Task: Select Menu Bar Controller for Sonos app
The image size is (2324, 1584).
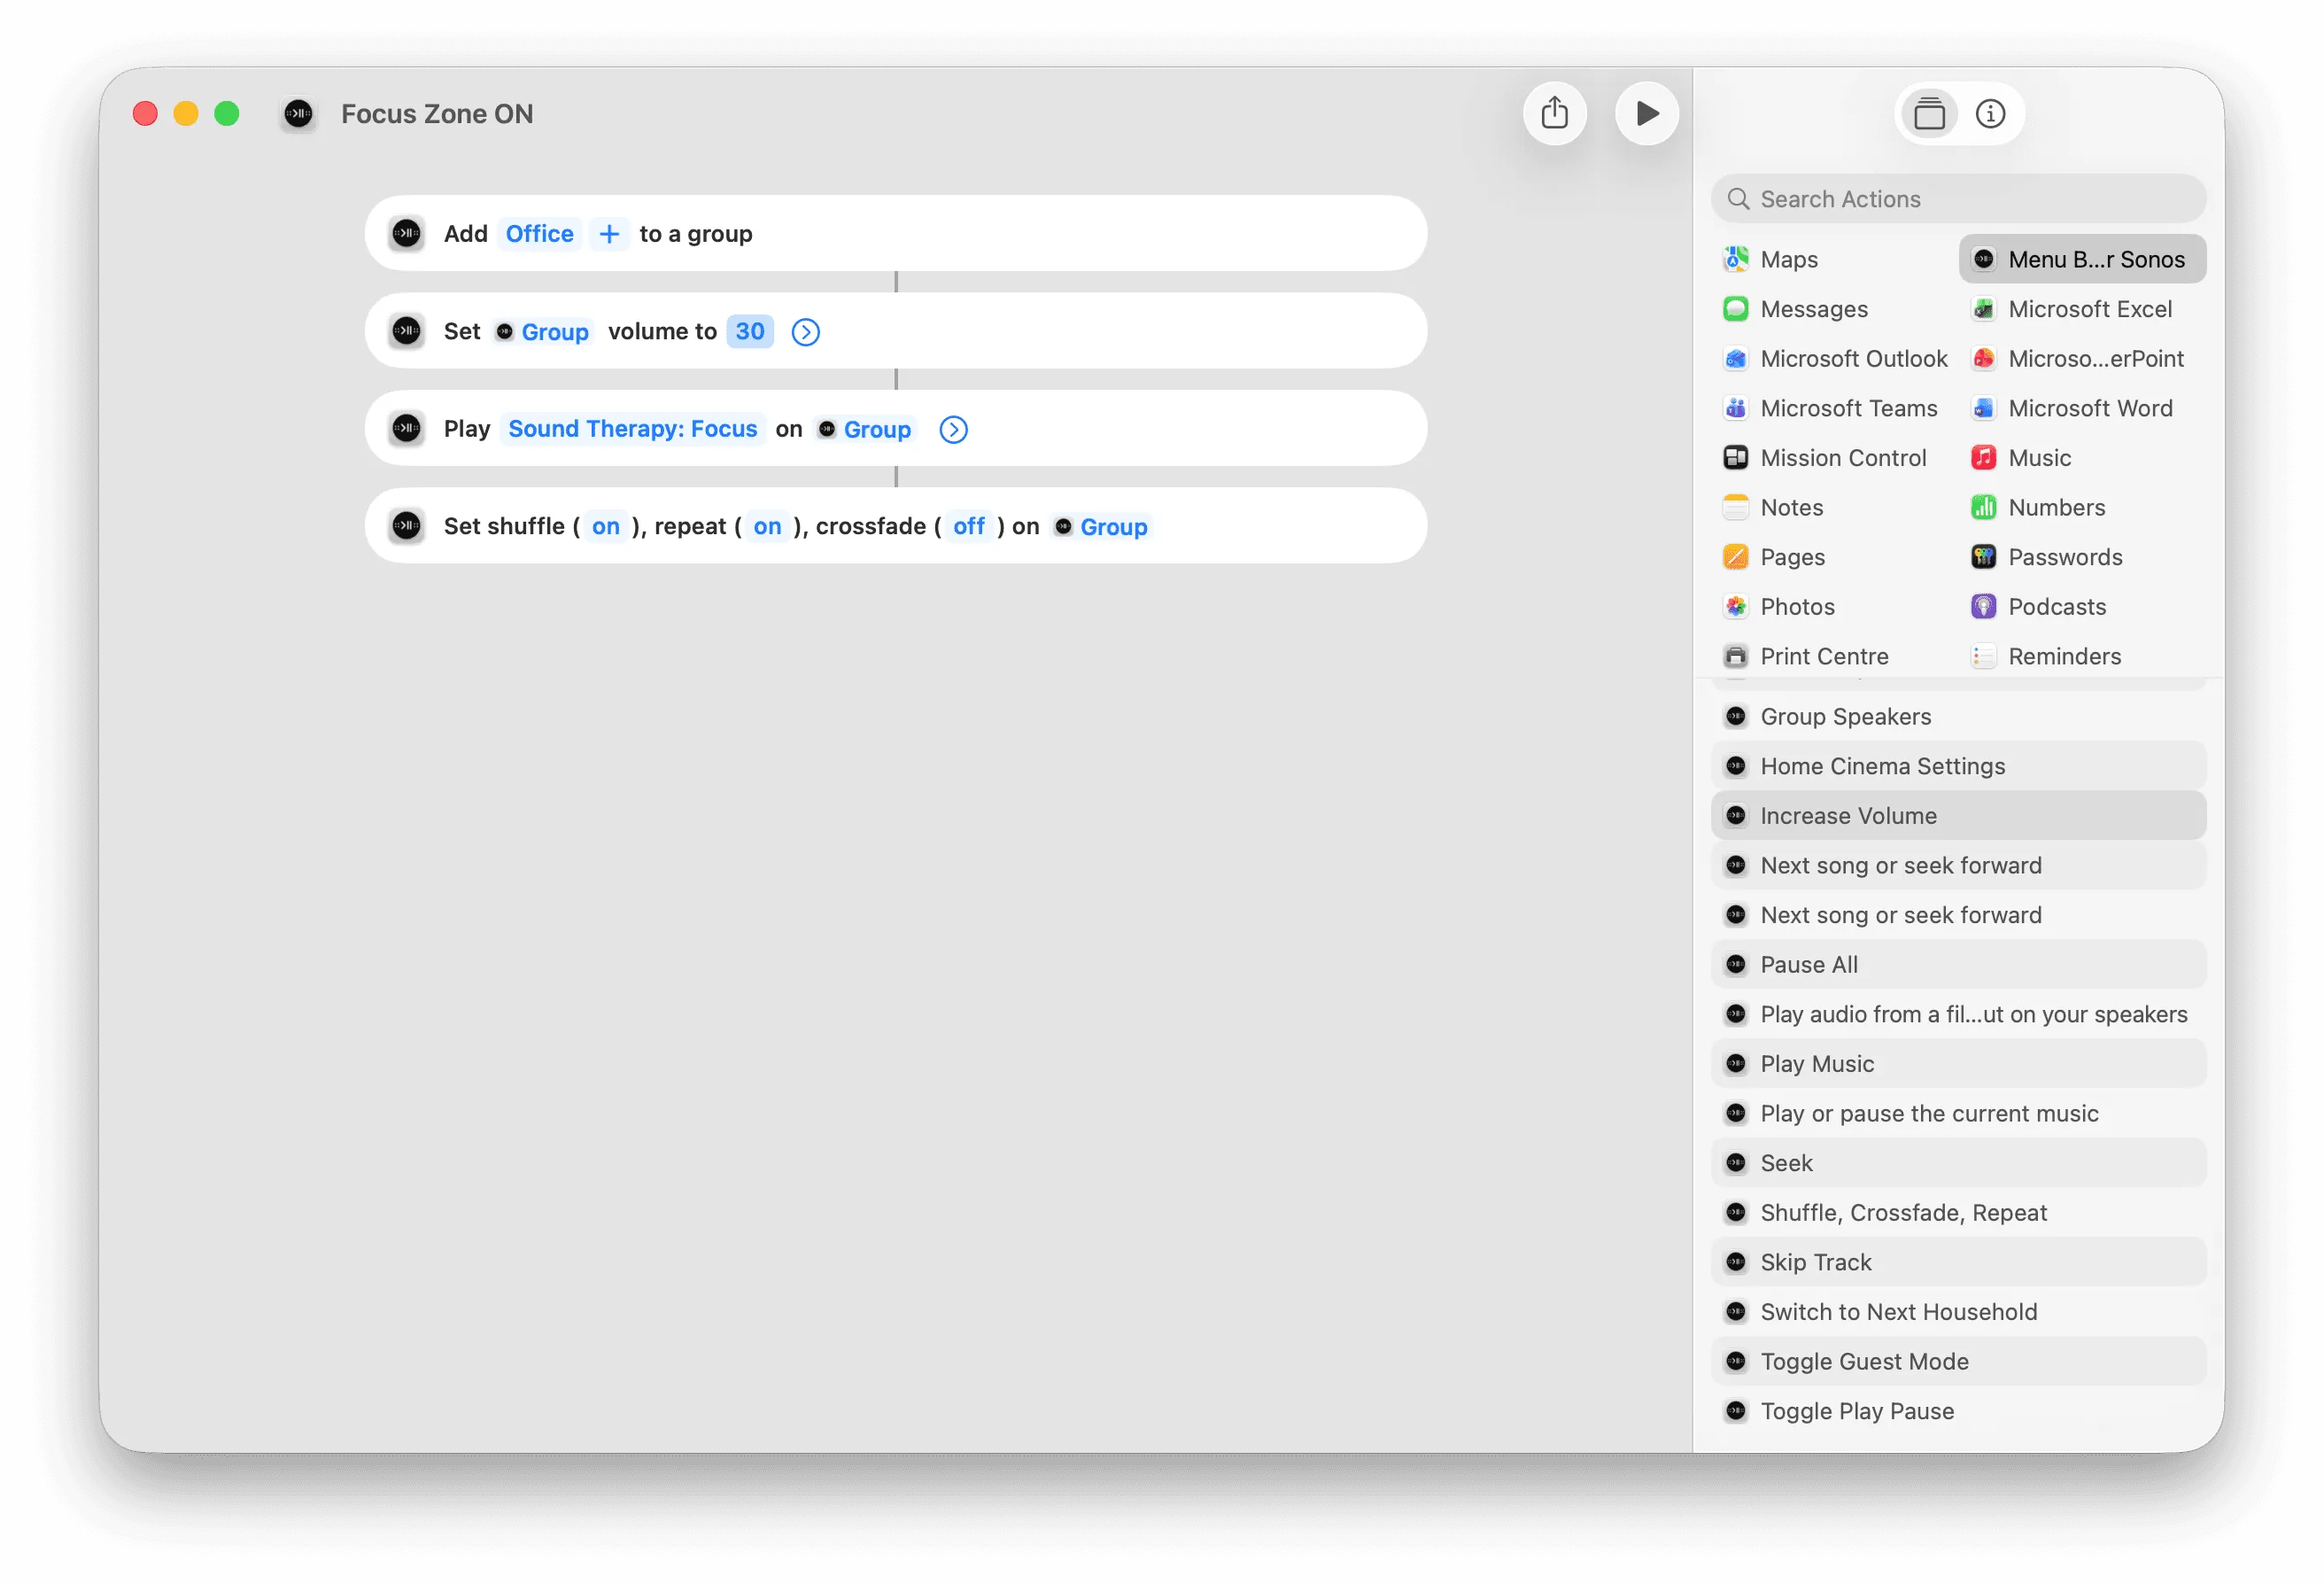Action: pos(2082,259)
